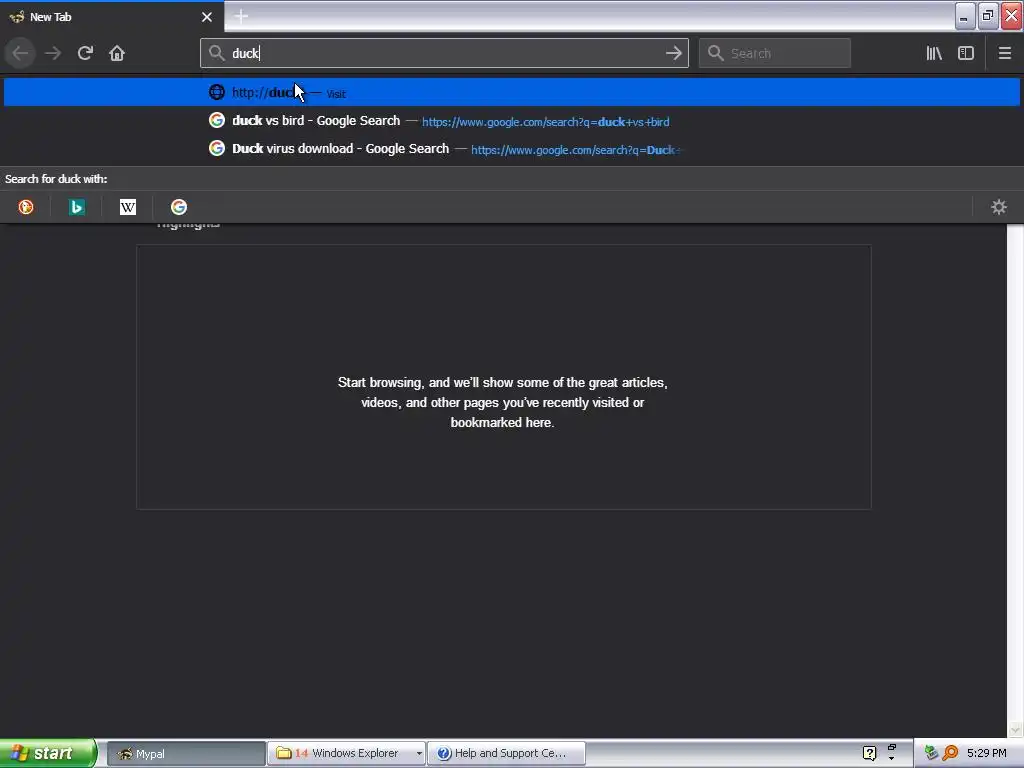1024x768 pixels.
Task: Select 'duck vs bird - Google Search' suggestion
Action: pos(512,120)
